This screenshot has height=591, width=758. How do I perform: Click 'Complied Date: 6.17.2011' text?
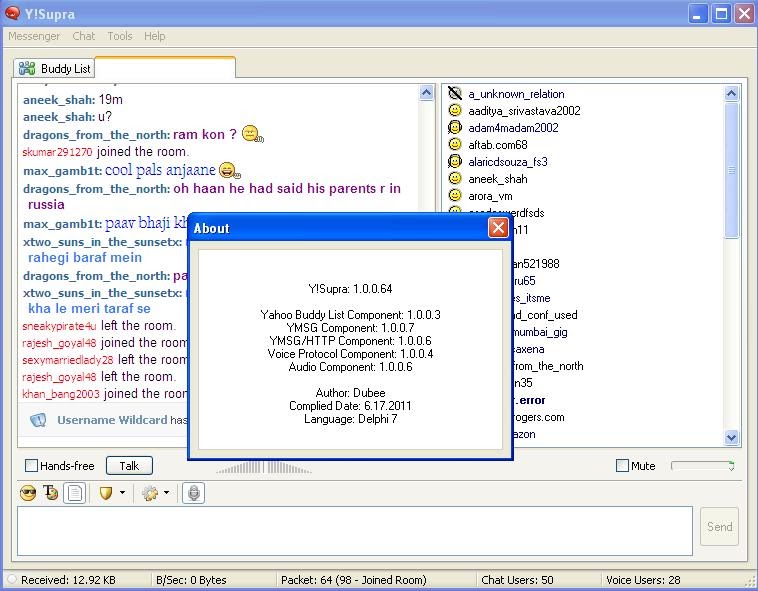point(350,406)
